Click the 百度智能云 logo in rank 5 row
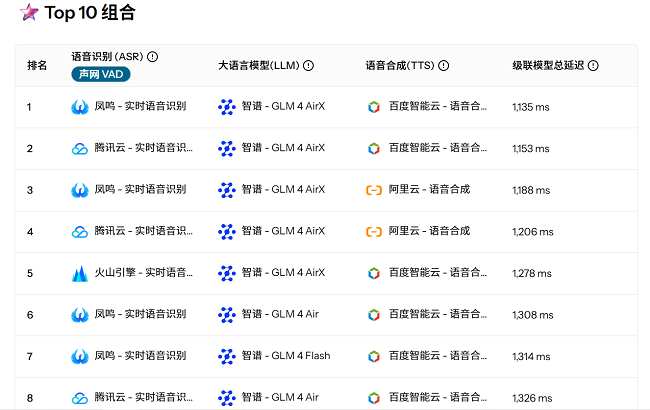This screenshot has width=650, height=410. 374,273
